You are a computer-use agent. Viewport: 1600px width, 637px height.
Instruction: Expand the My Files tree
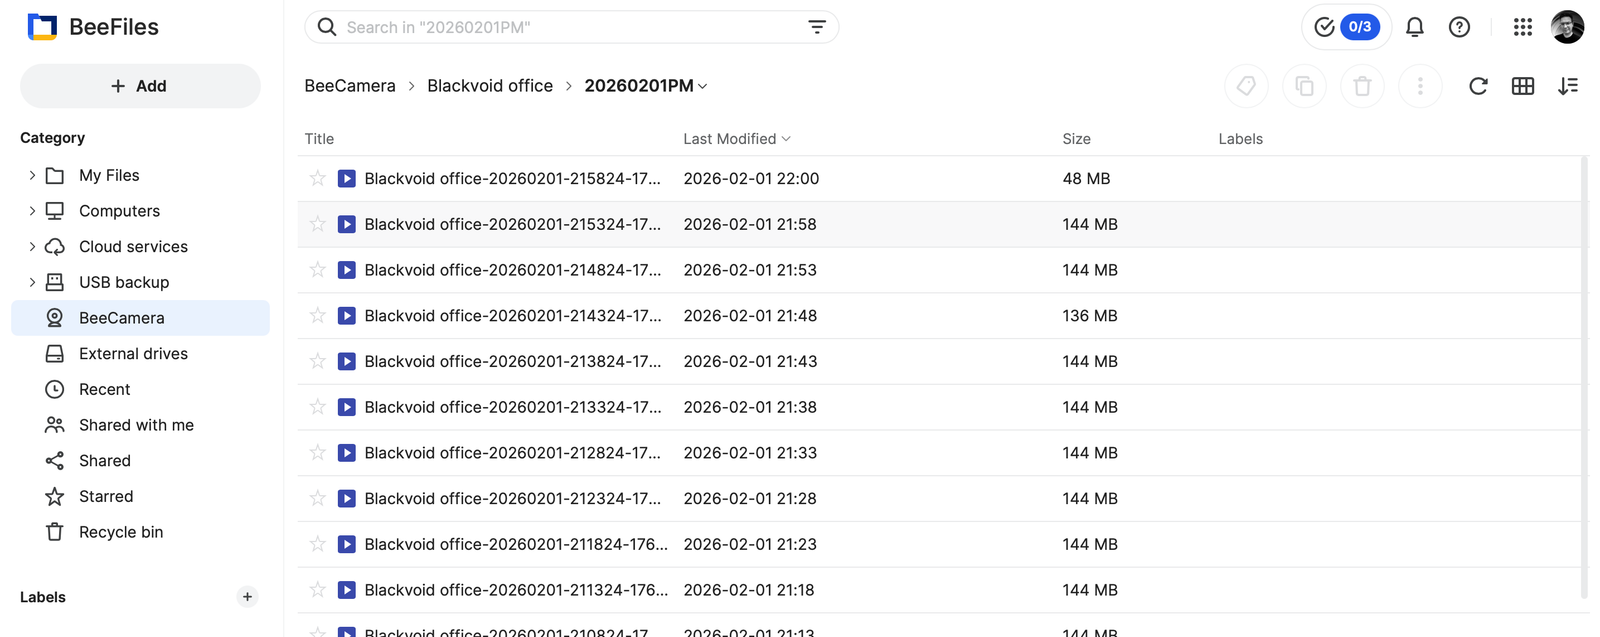click(x=32, y=175)
